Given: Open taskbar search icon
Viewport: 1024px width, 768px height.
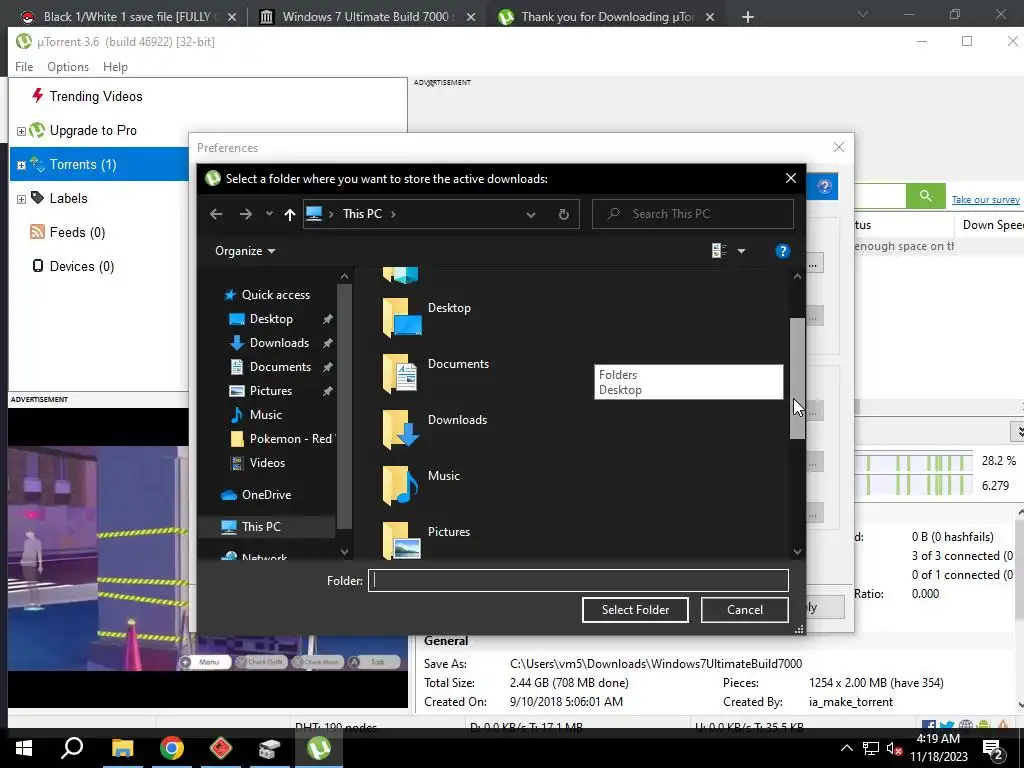Looking at the screenshot, I should tap(72, 748).
